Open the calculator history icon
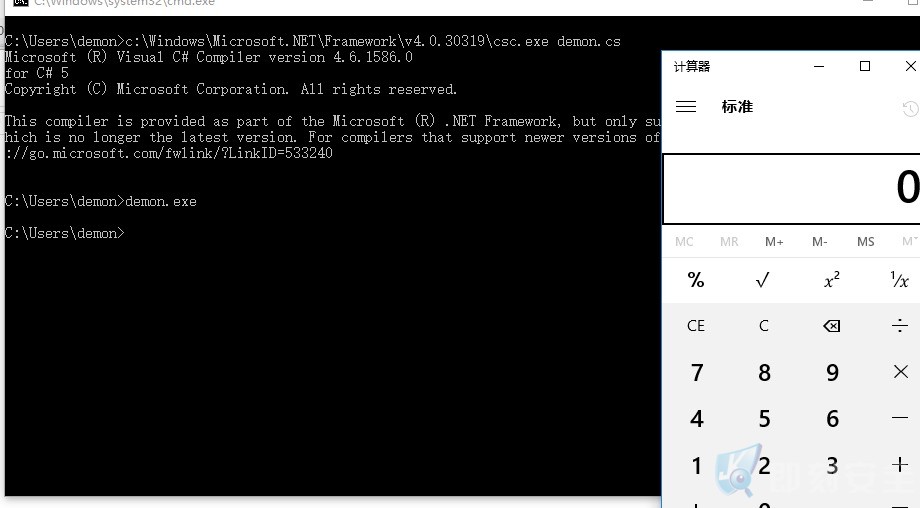920x508 pixels. pyautogui.click(x=910, y=109)
